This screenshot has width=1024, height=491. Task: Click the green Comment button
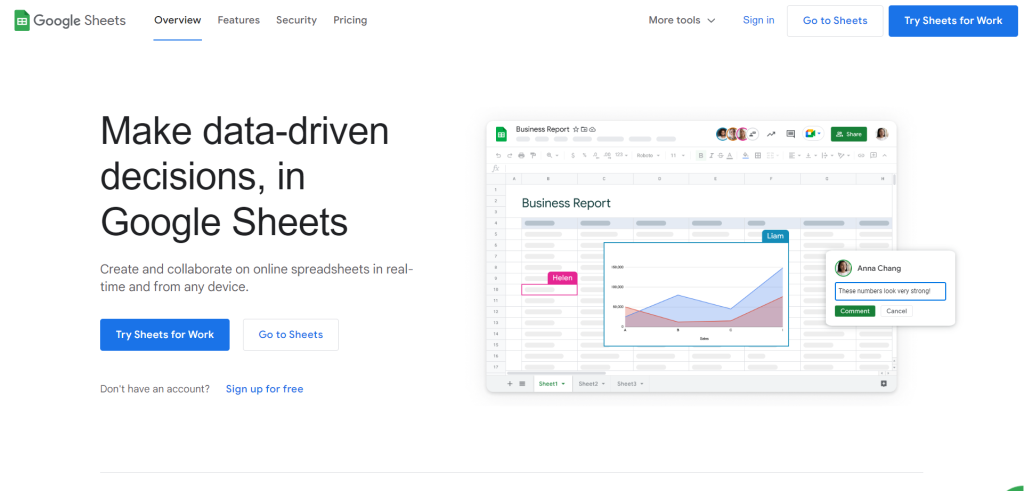855,311
